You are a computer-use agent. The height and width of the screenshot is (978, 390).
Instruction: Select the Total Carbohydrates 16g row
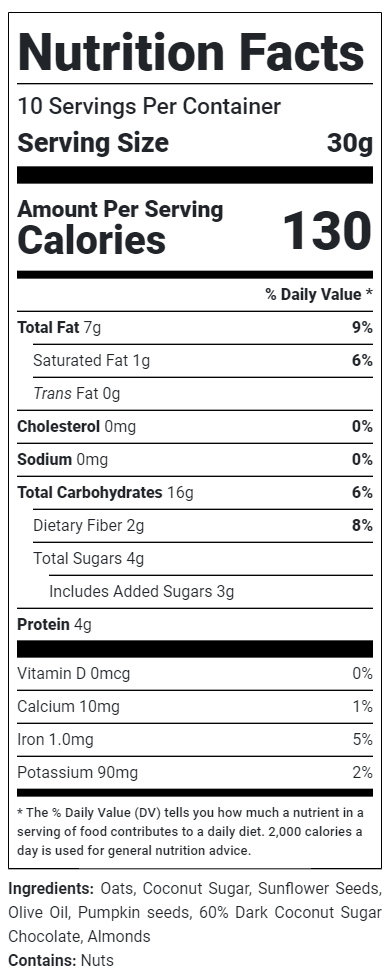pos(195,493)
